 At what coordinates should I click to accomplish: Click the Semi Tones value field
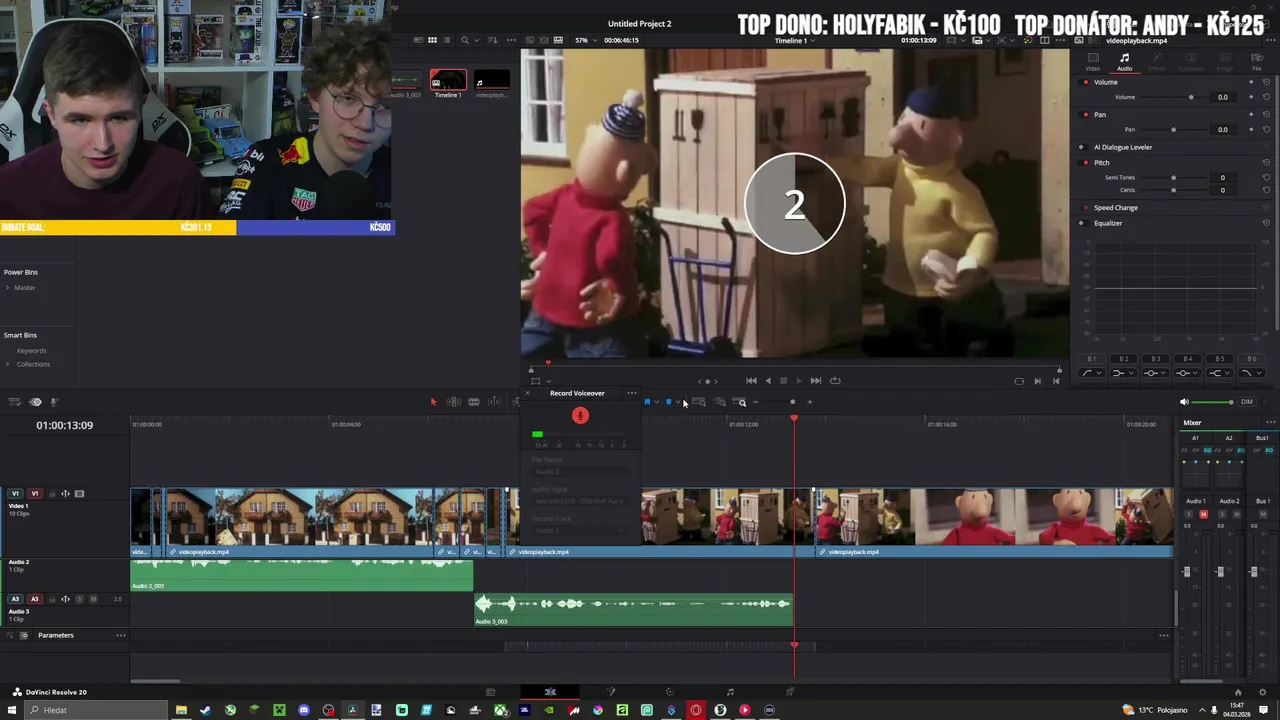pyautogui.click(x=1222, y=178)
